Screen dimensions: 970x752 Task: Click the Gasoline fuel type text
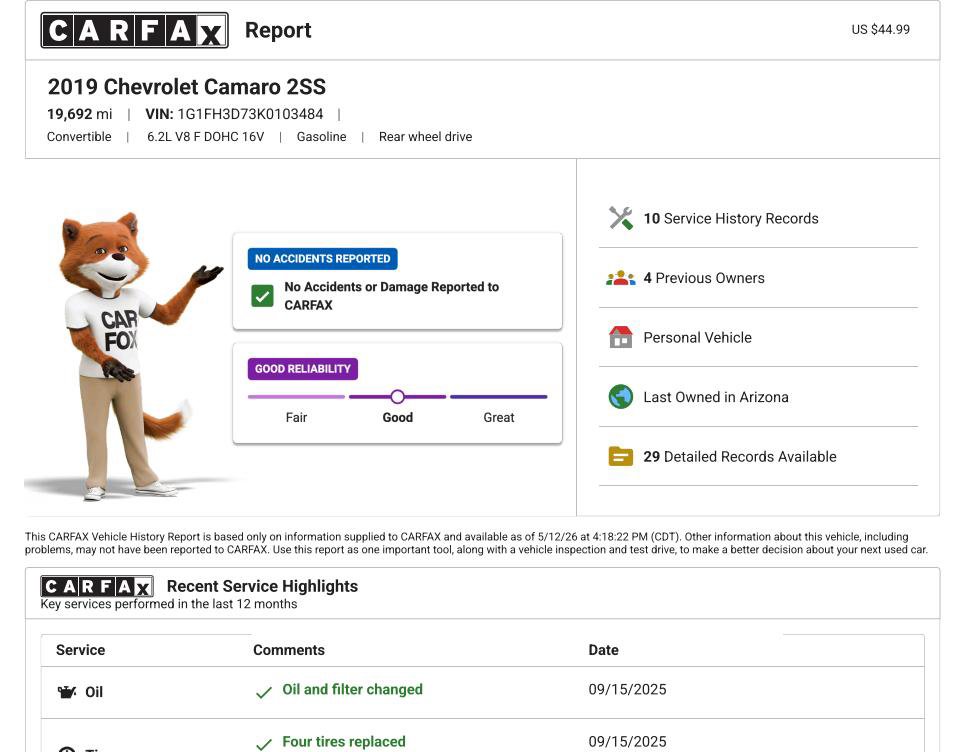321,137
